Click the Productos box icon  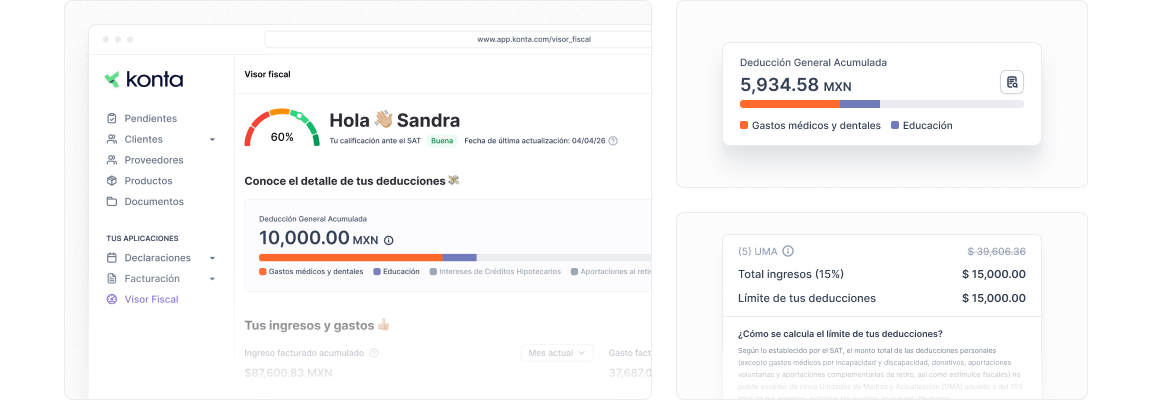click(x=112, y=180)
